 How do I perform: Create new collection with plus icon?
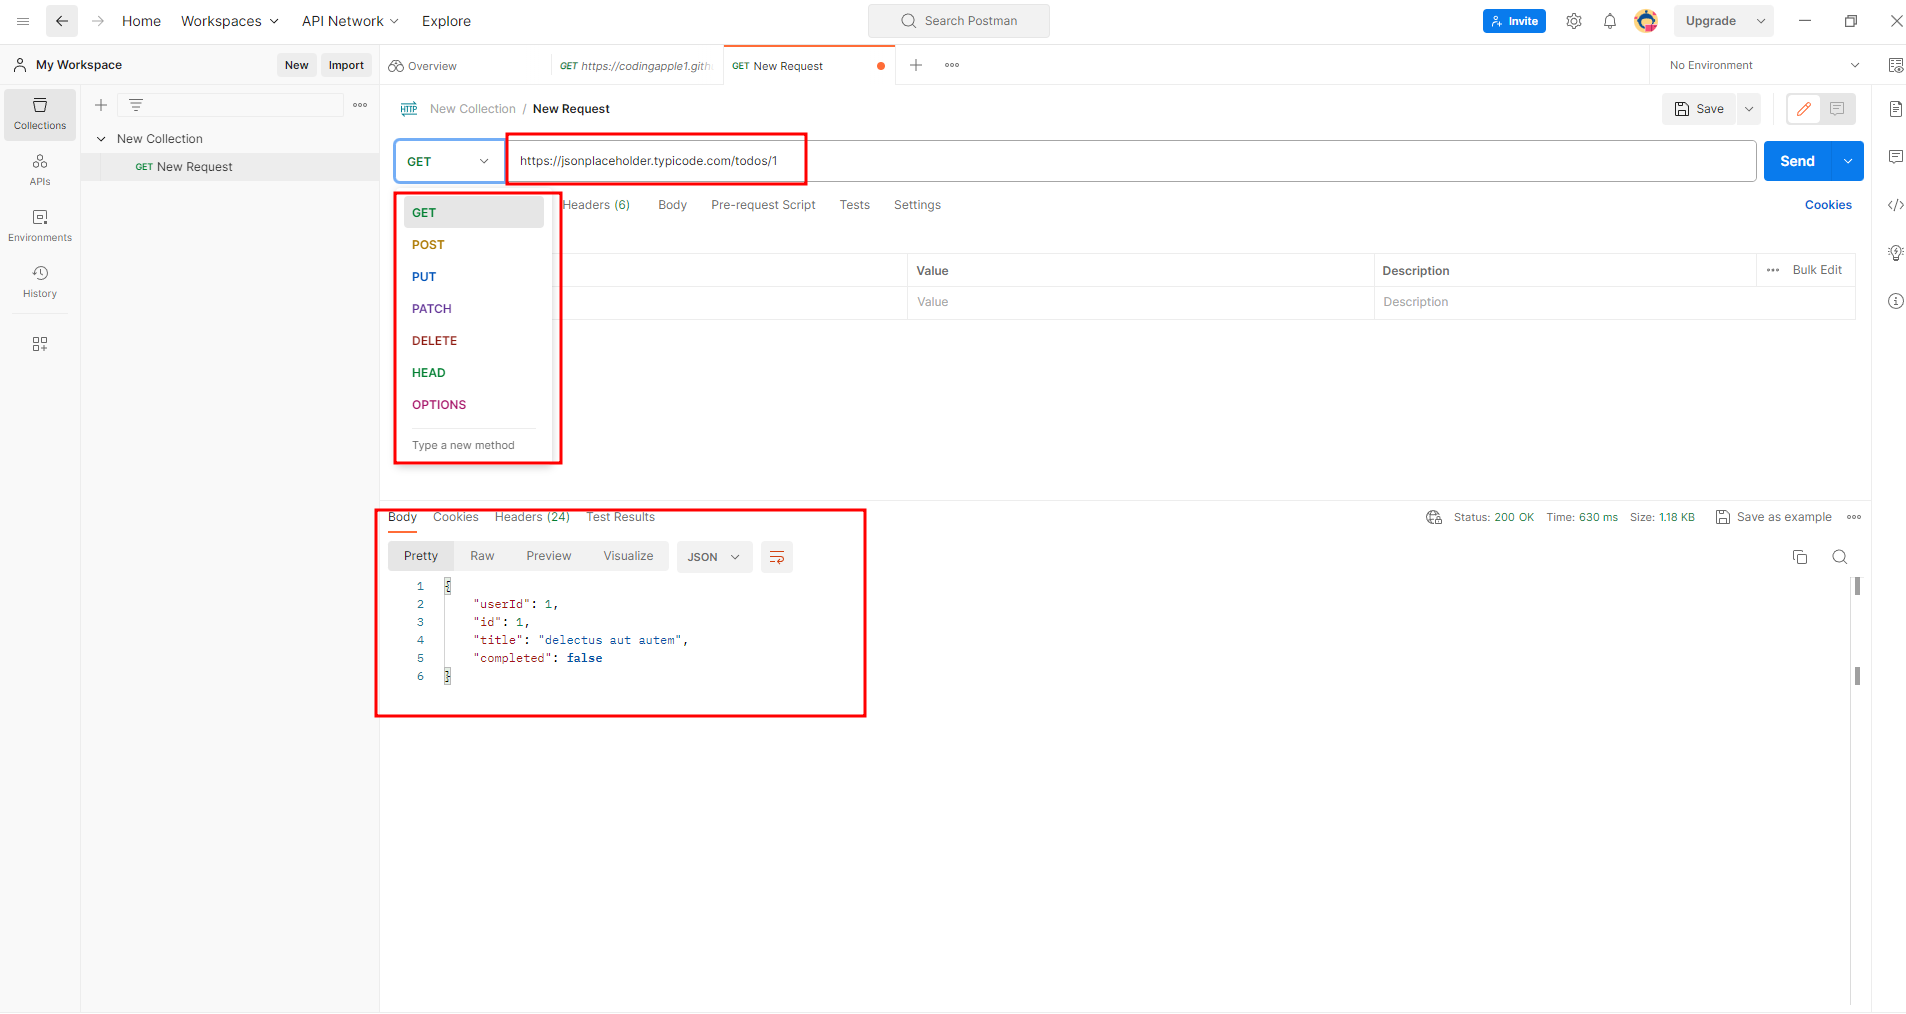[101, 105]
